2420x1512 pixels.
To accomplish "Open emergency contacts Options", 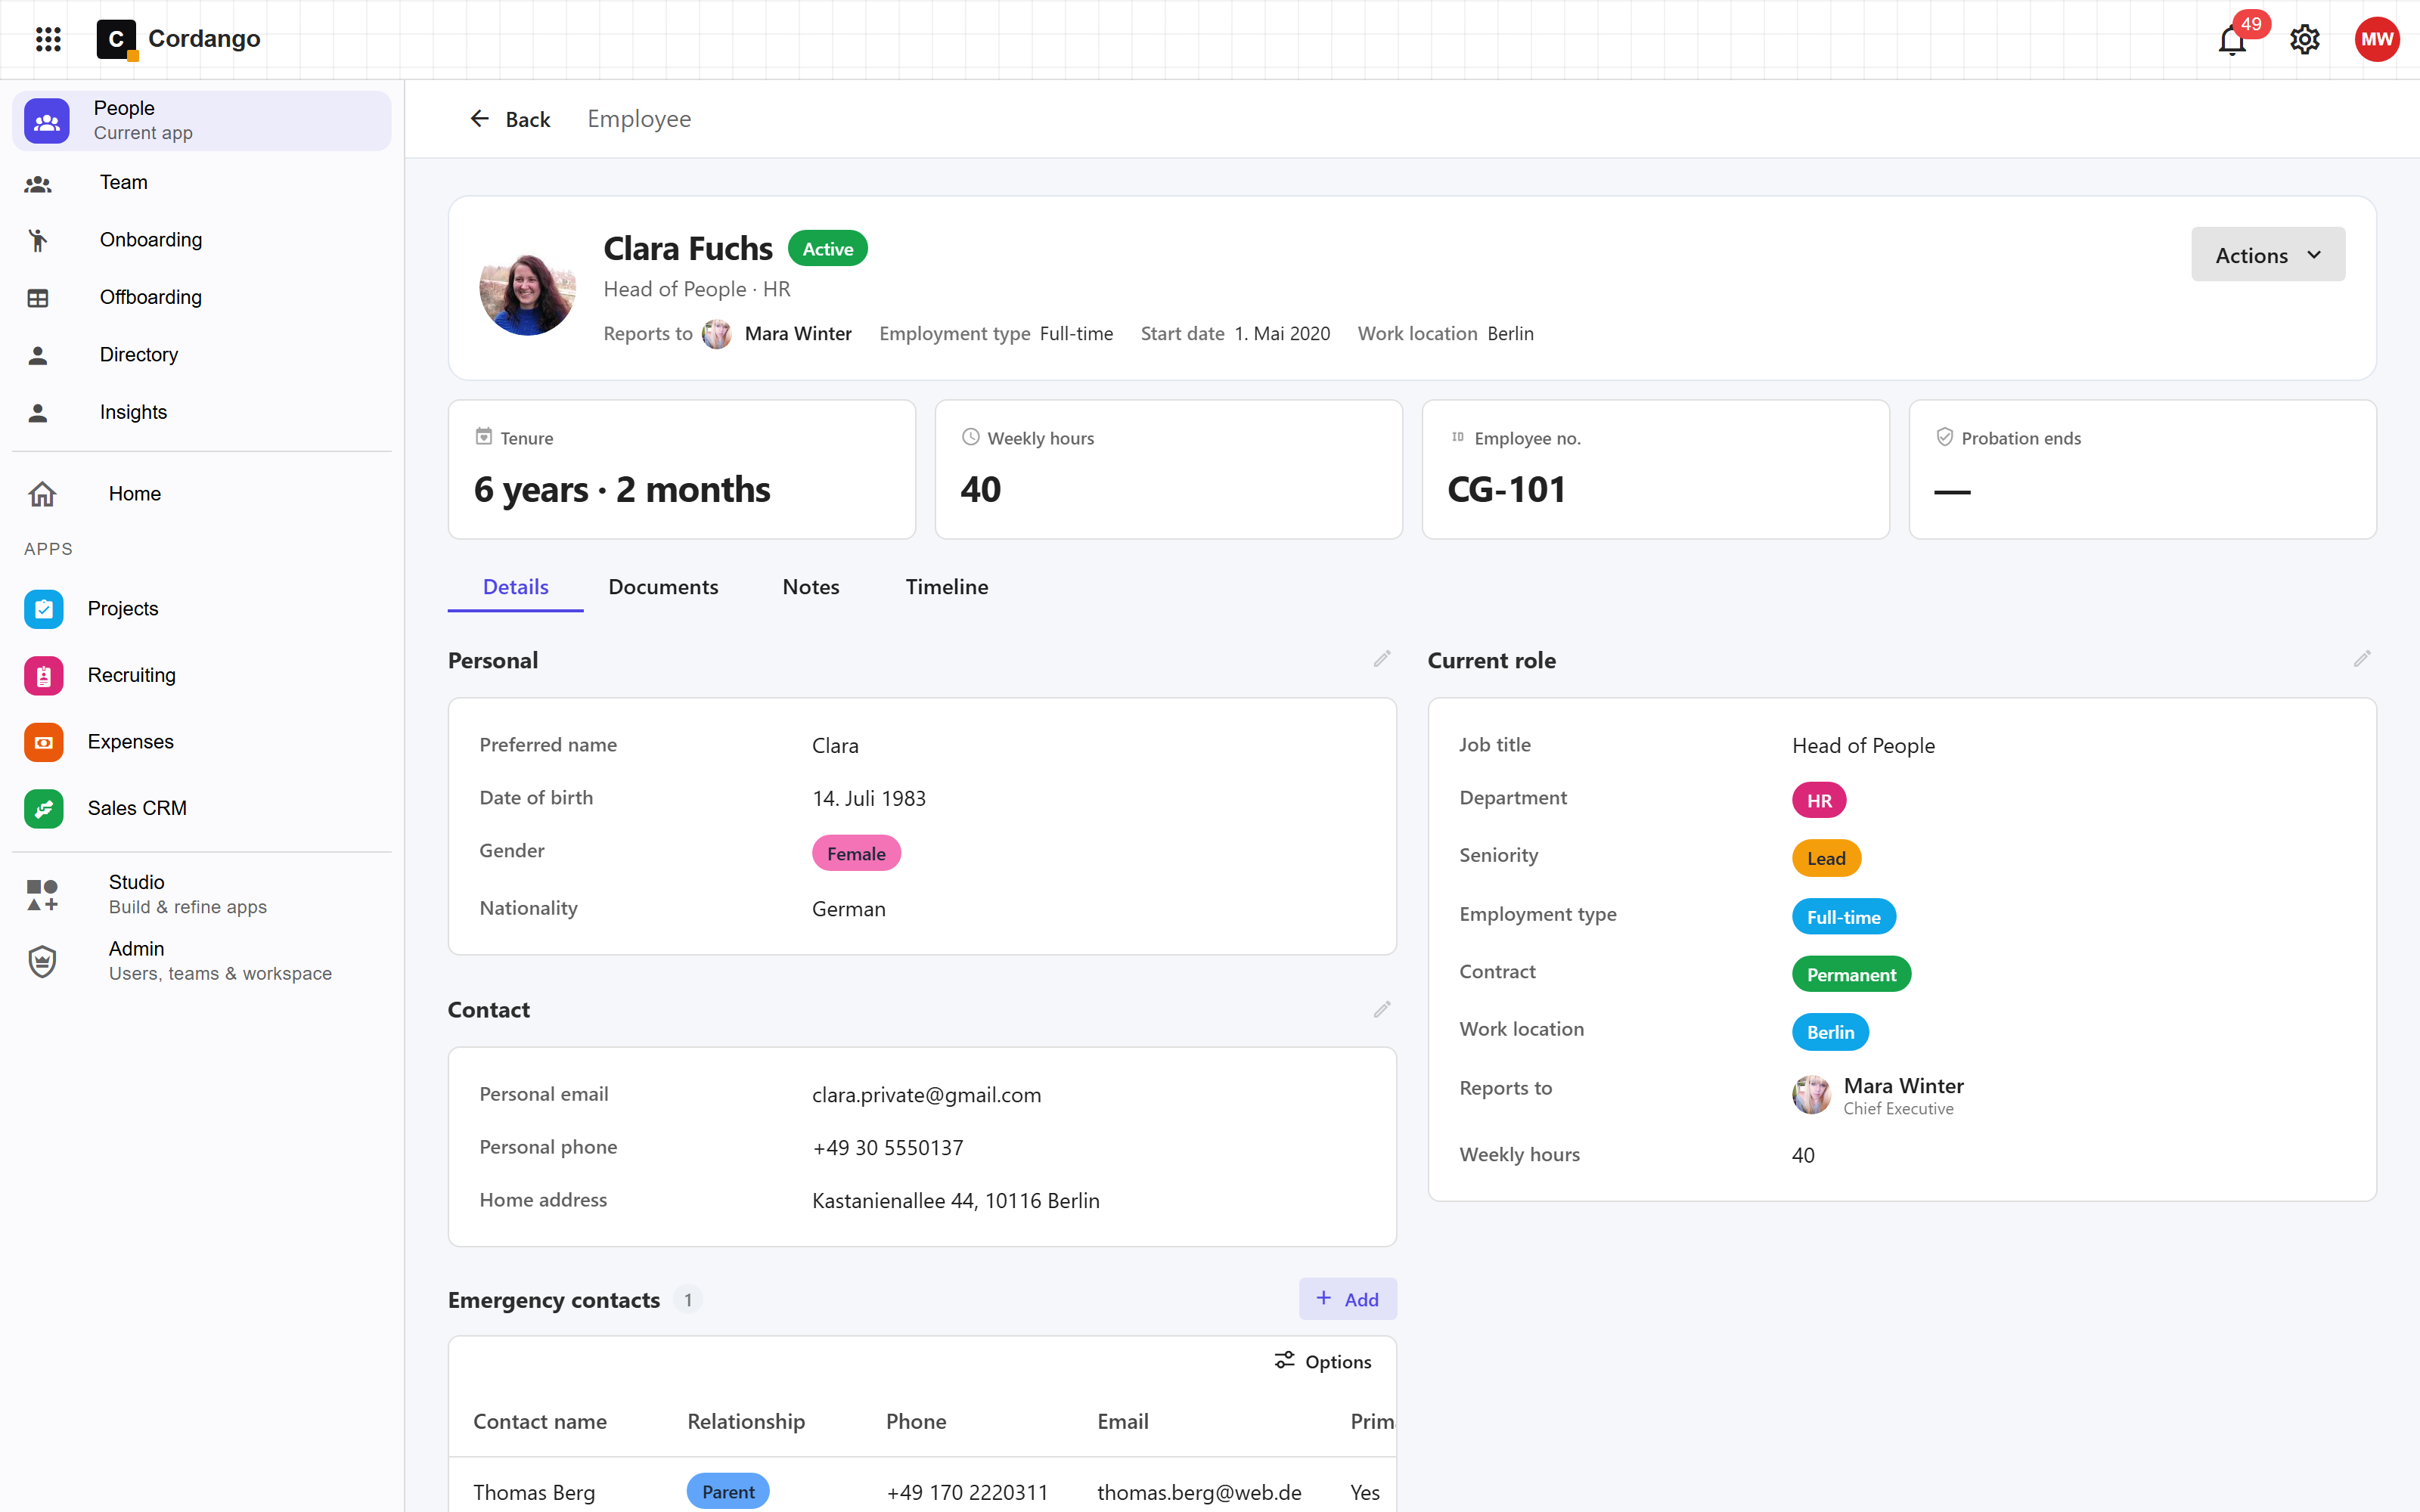I will 1322,1361.
